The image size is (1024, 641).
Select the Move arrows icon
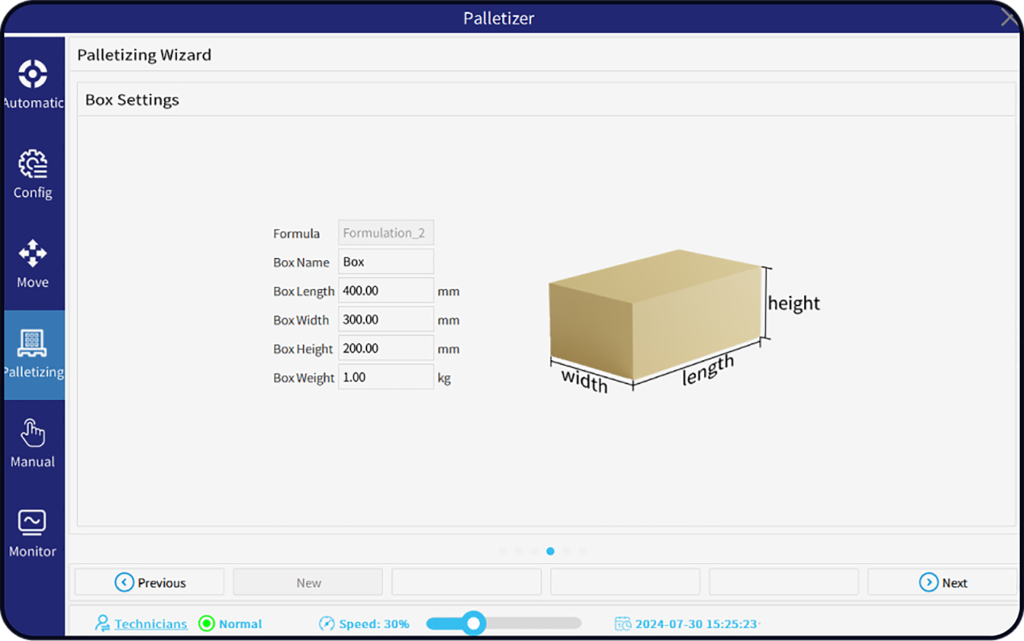[x=33, y=254]
